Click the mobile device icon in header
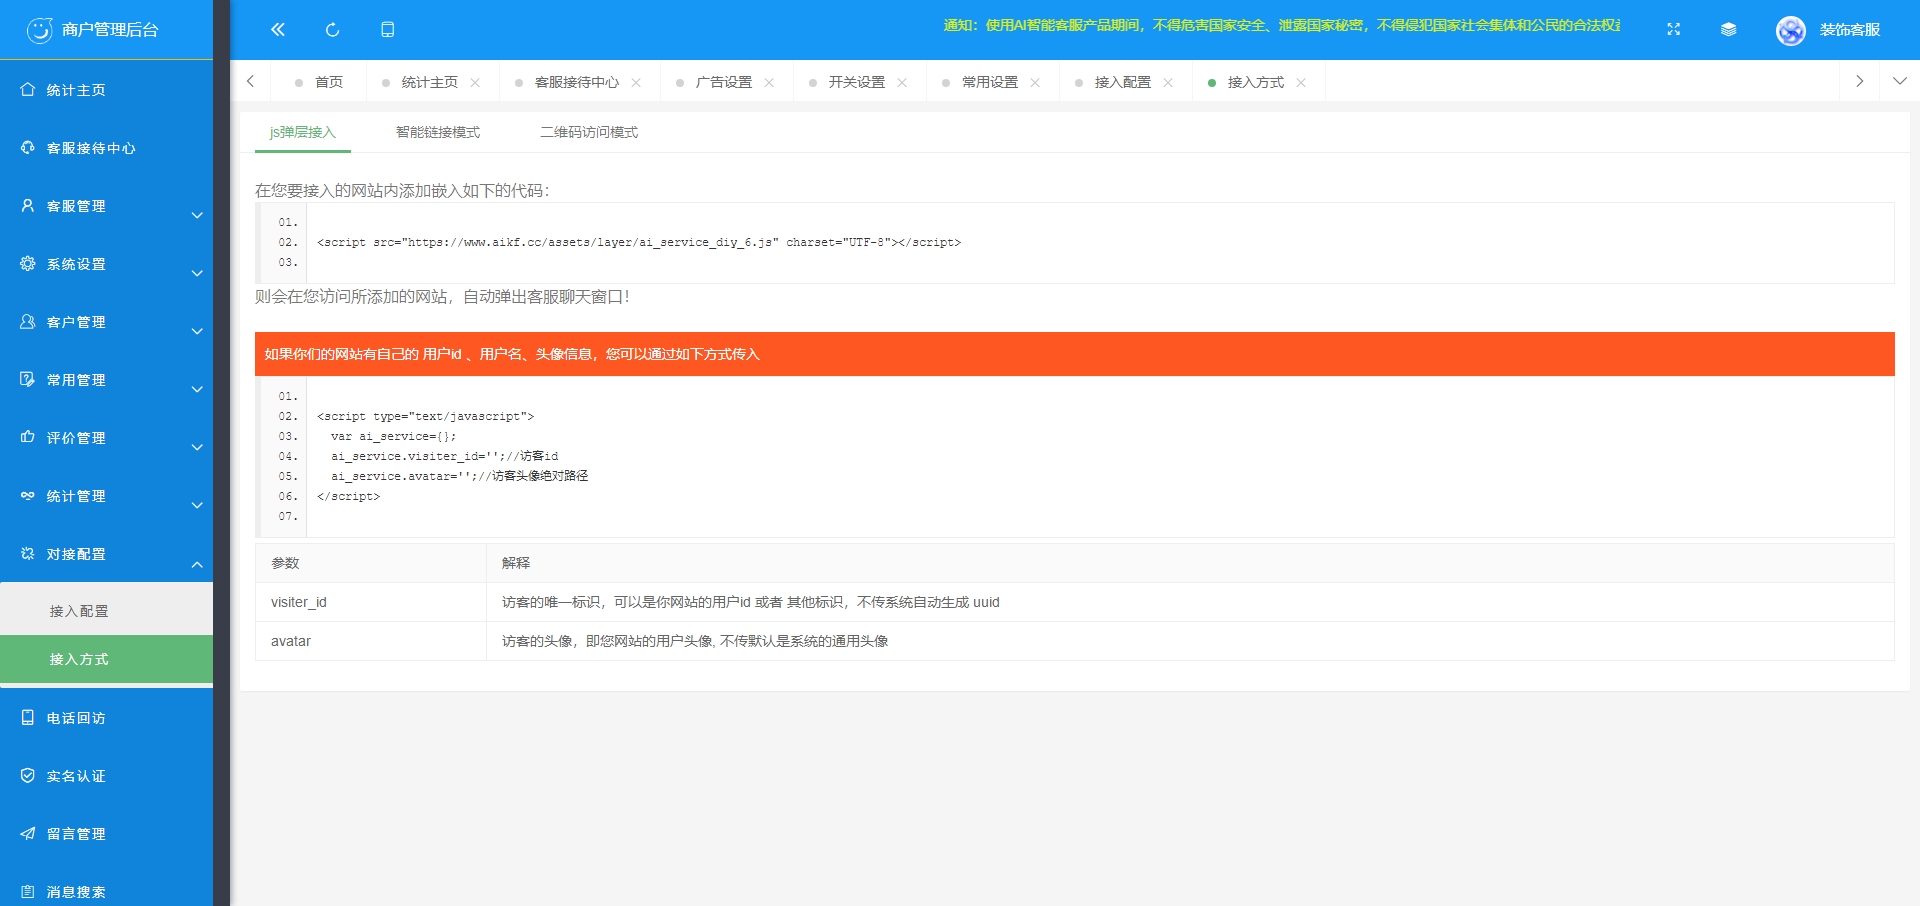The image size is (1920, 906). (x=388, y=30)
